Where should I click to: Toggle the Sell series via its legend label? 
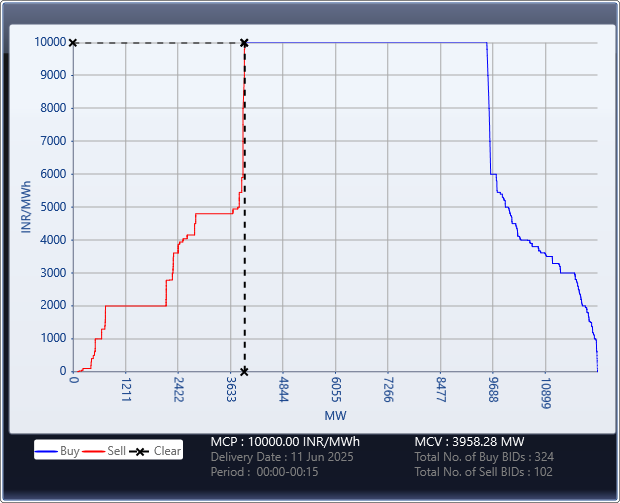pos(115,451)
